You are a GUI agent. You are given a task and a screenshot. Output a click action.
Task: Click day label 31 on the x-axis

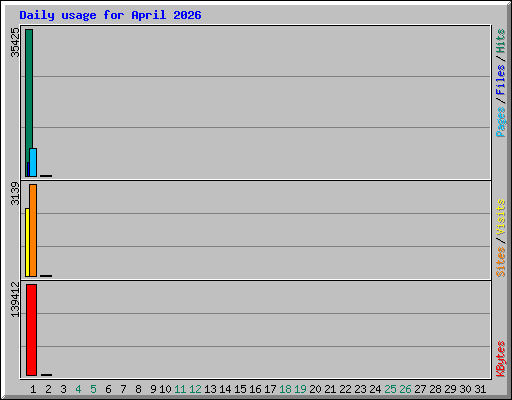coord(480,389)
